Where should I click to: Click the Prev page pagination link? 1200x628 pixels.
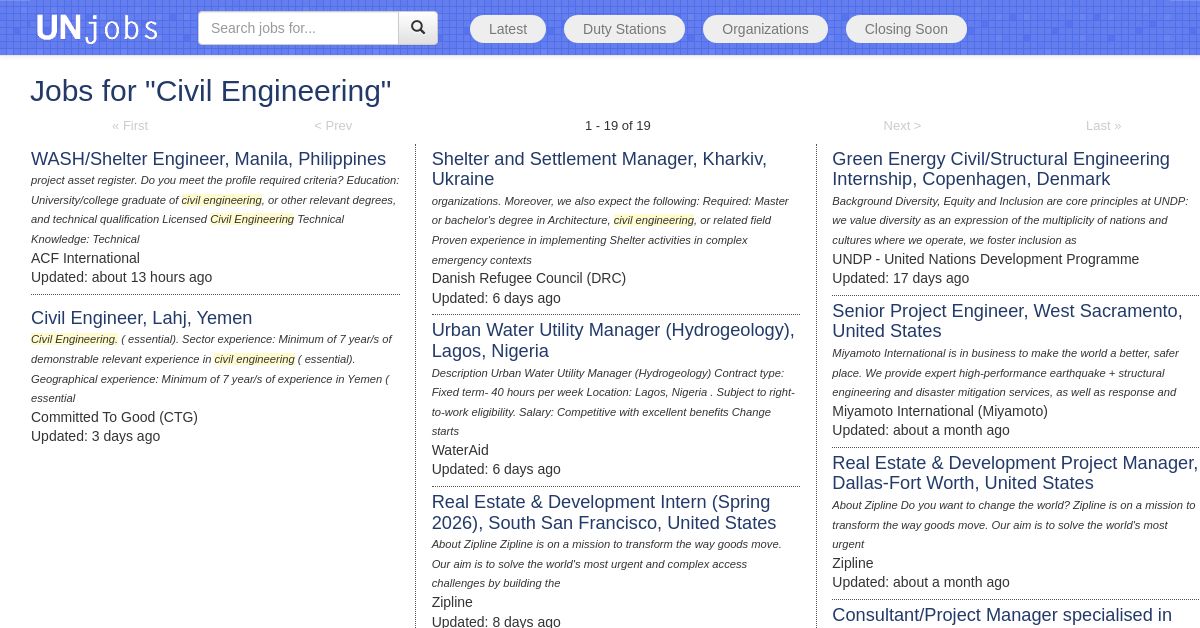333,125
